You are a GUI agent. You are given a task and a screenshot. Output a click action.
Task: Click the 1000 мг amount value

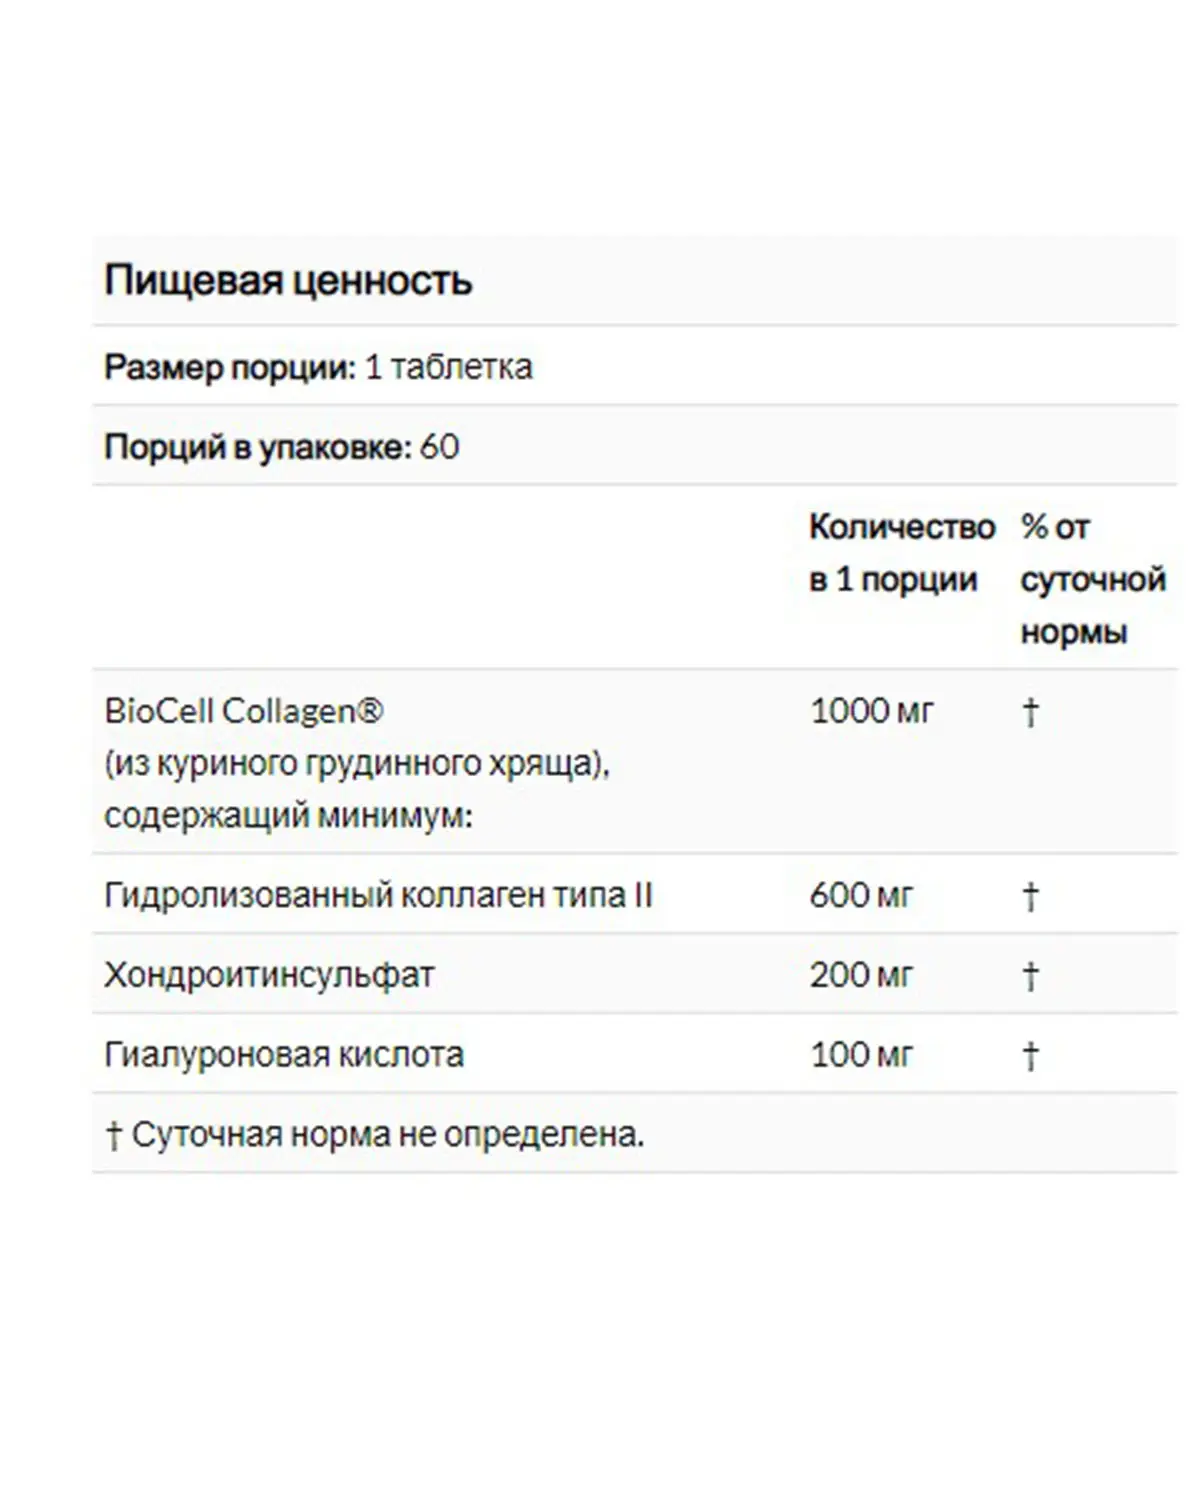click(872, 711)
